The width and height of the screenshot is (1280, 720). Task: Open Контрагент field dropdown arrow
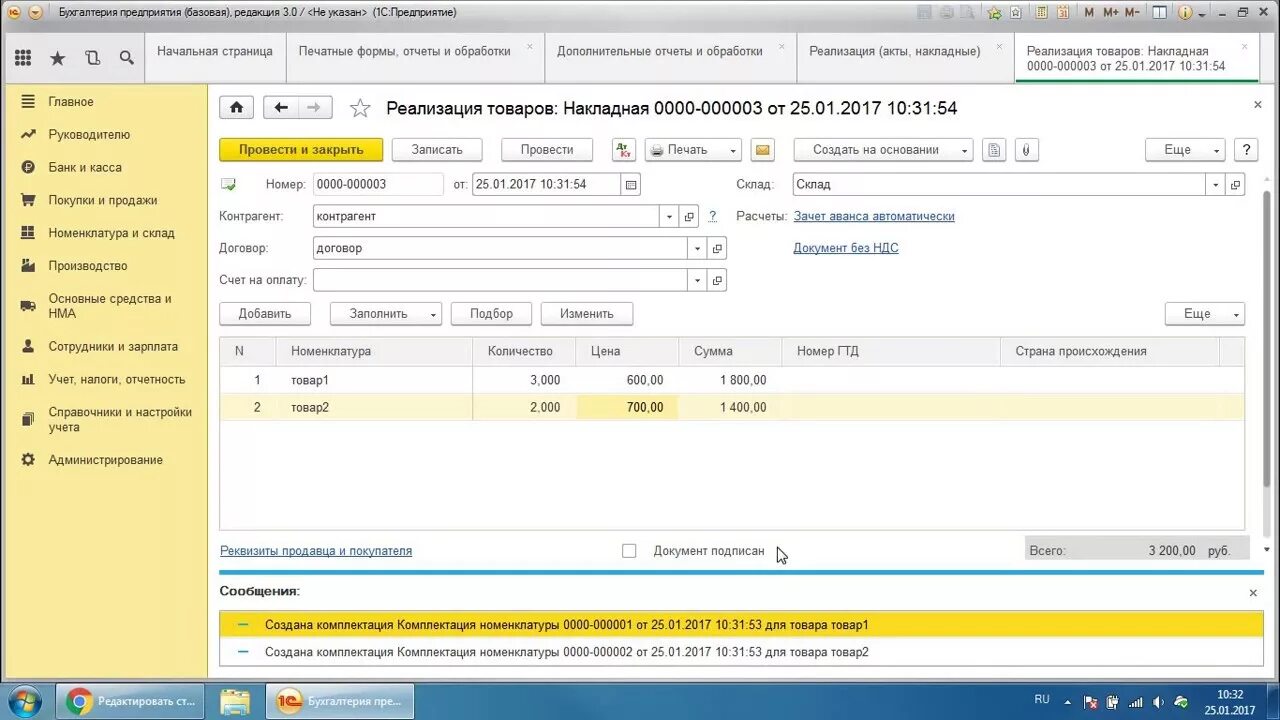click(669, 216)
